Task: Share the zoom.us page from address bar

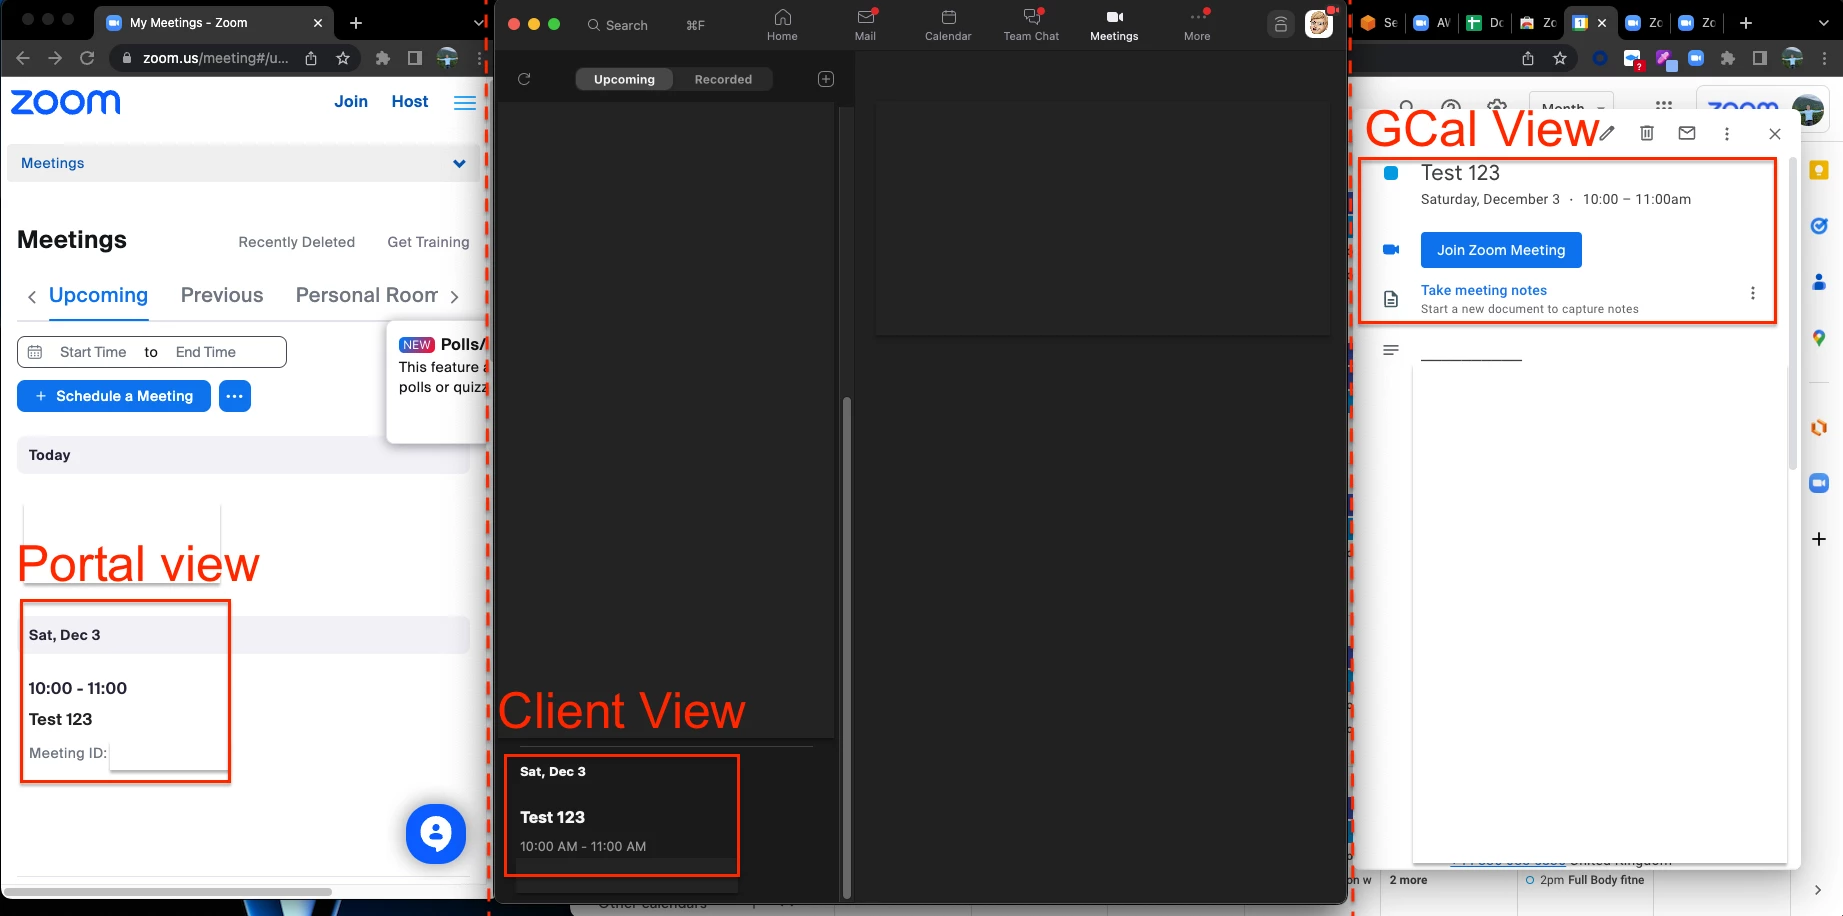Action: 311,58
